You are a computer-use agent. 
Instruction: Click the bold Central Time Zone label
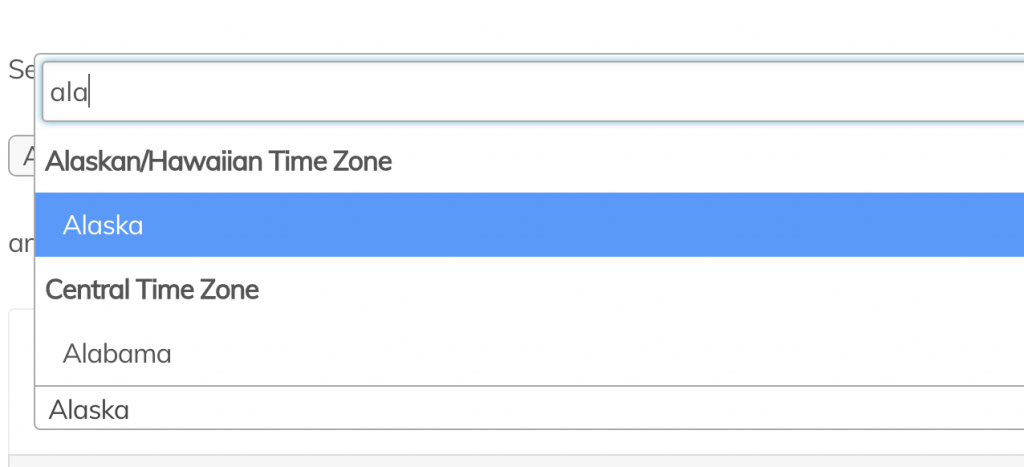(x=153, y=290)
